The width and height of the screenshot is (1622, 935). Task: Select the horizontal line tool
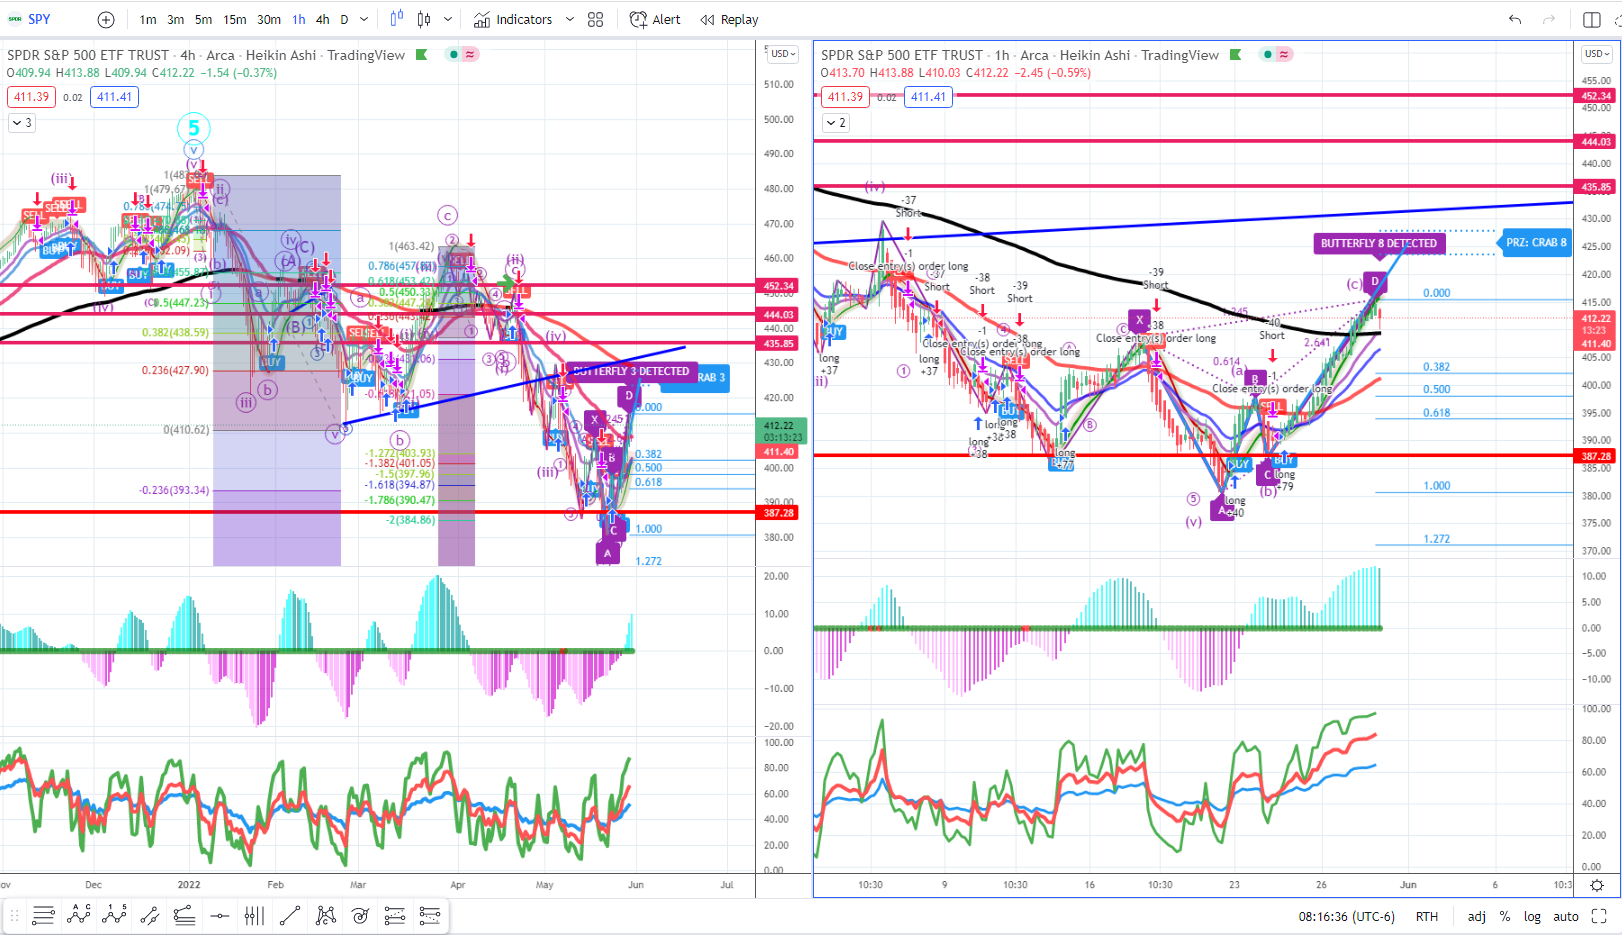(220, 915)
